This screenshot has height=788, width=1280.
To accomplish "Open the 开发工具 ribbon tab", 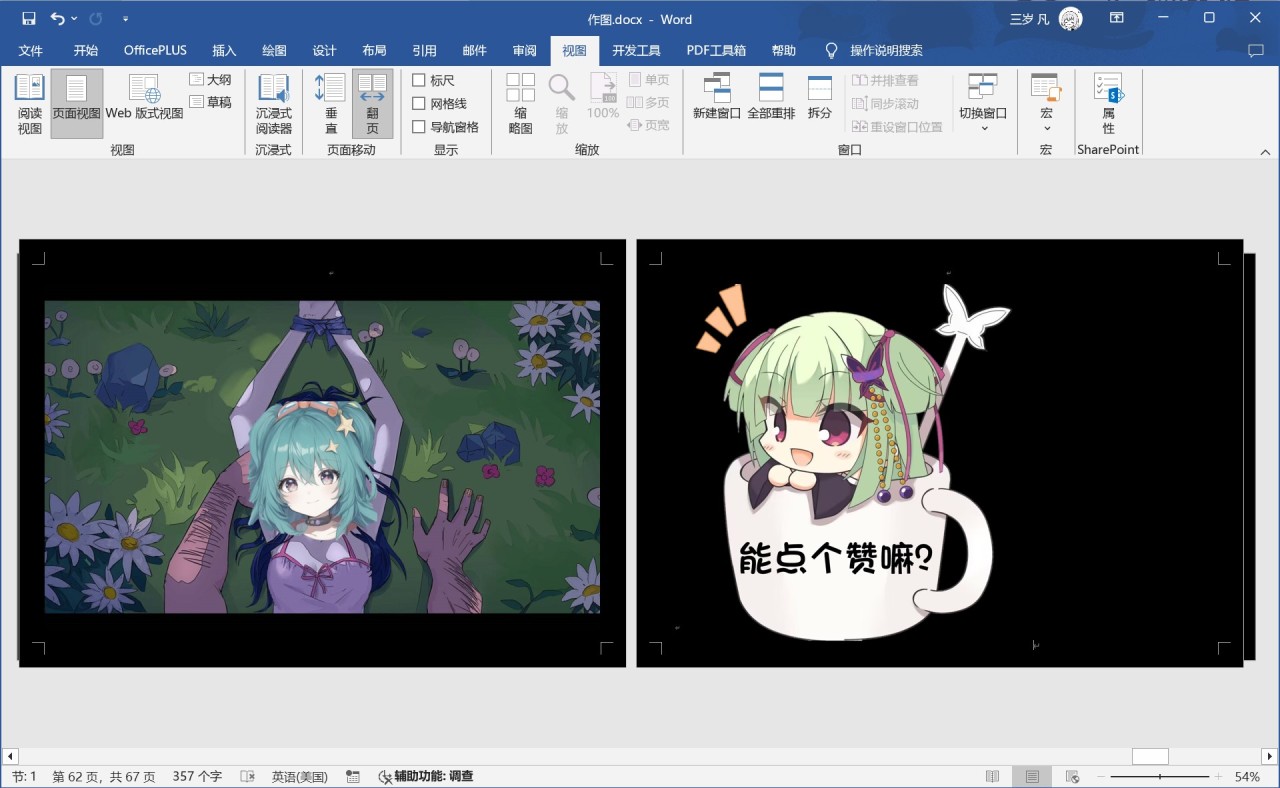I will tap(634, 50).
